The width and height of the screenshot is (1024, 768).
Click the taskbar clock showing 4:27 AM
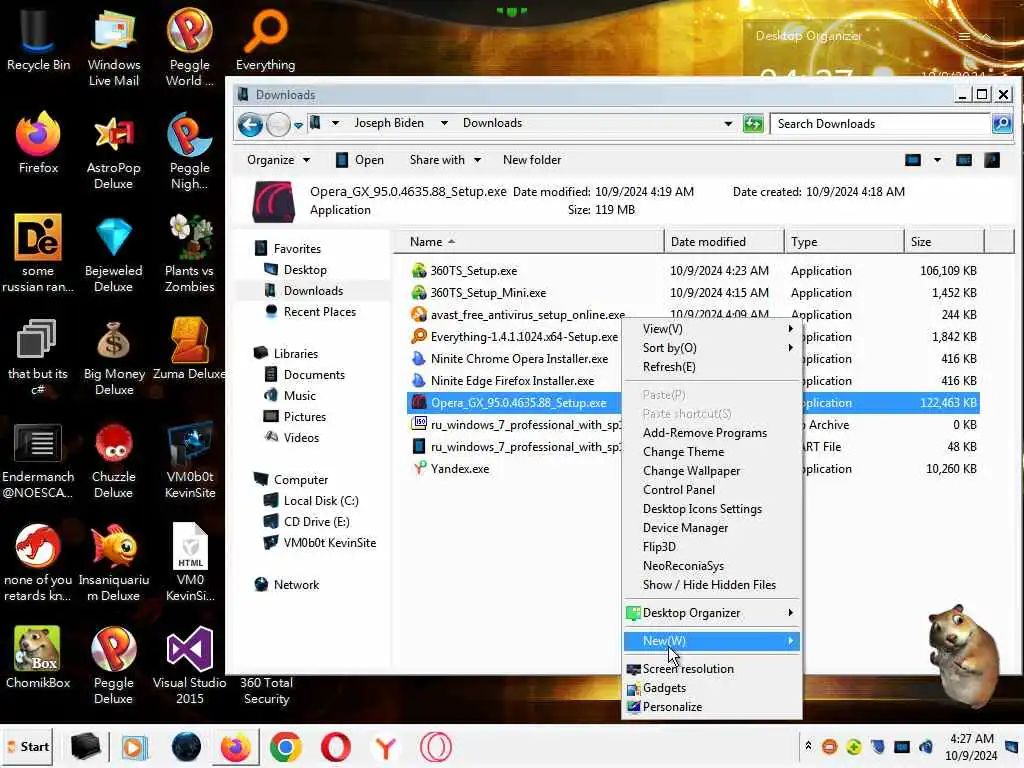[971, 747]
